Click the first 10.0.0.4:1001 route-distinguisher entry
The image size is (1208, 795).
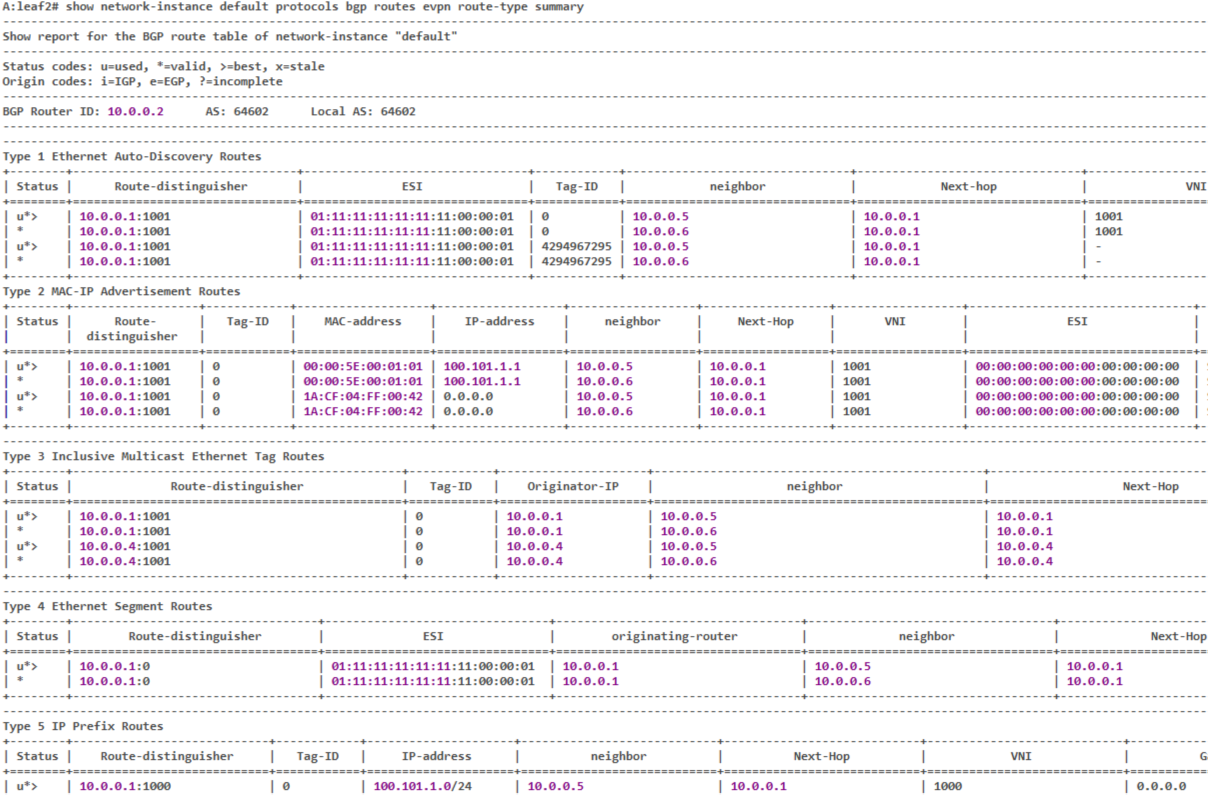click(x=125, y=546)
